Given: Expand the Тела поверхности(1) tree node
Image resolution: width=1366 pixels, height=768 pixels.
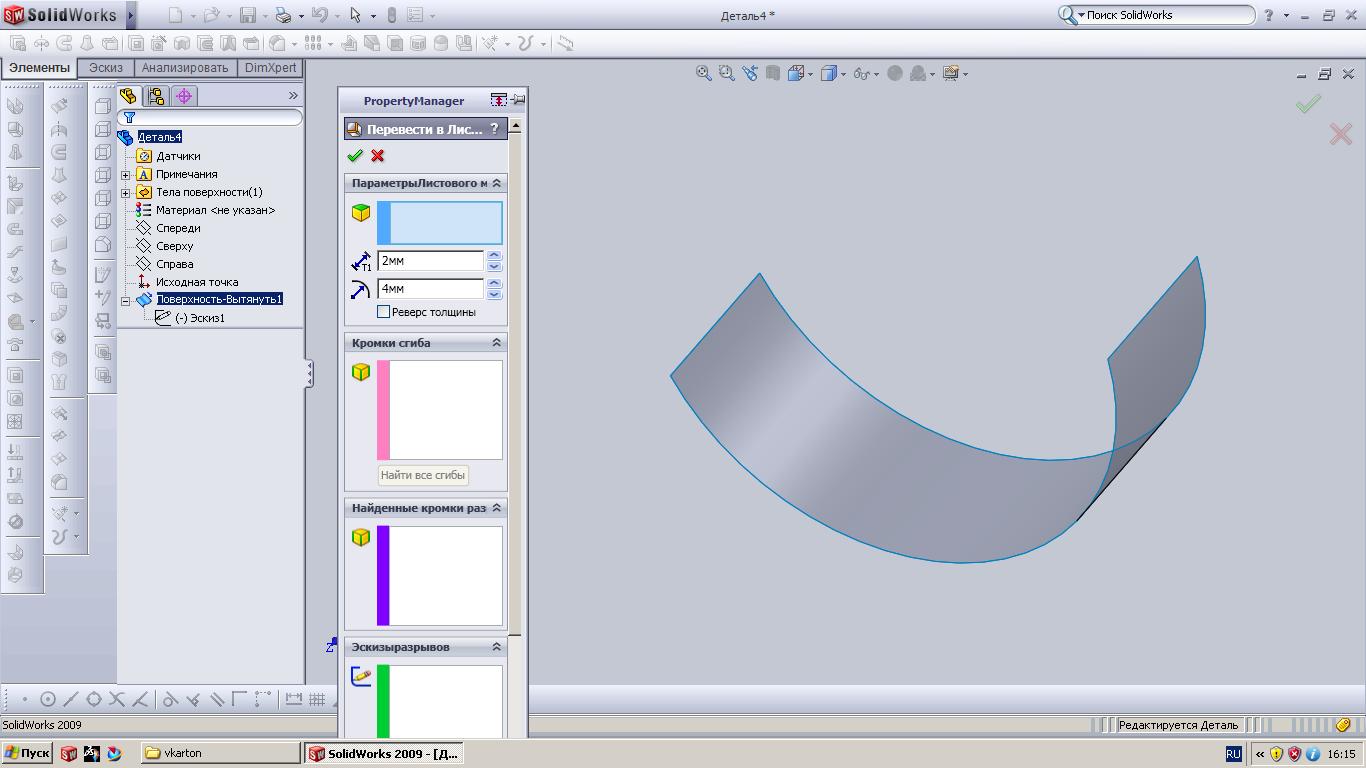Looking at the screenshot, I should point(126,192).
